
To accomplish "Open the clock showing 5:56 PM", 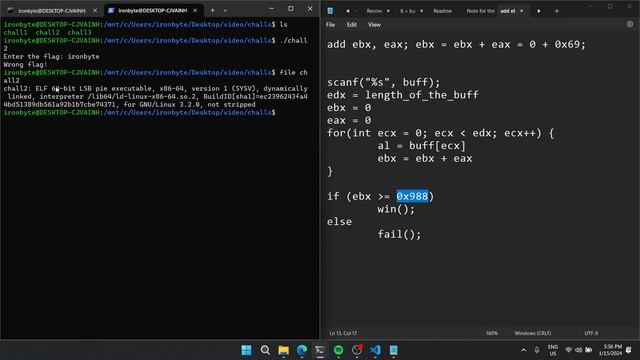I will (x=610, y=350).
